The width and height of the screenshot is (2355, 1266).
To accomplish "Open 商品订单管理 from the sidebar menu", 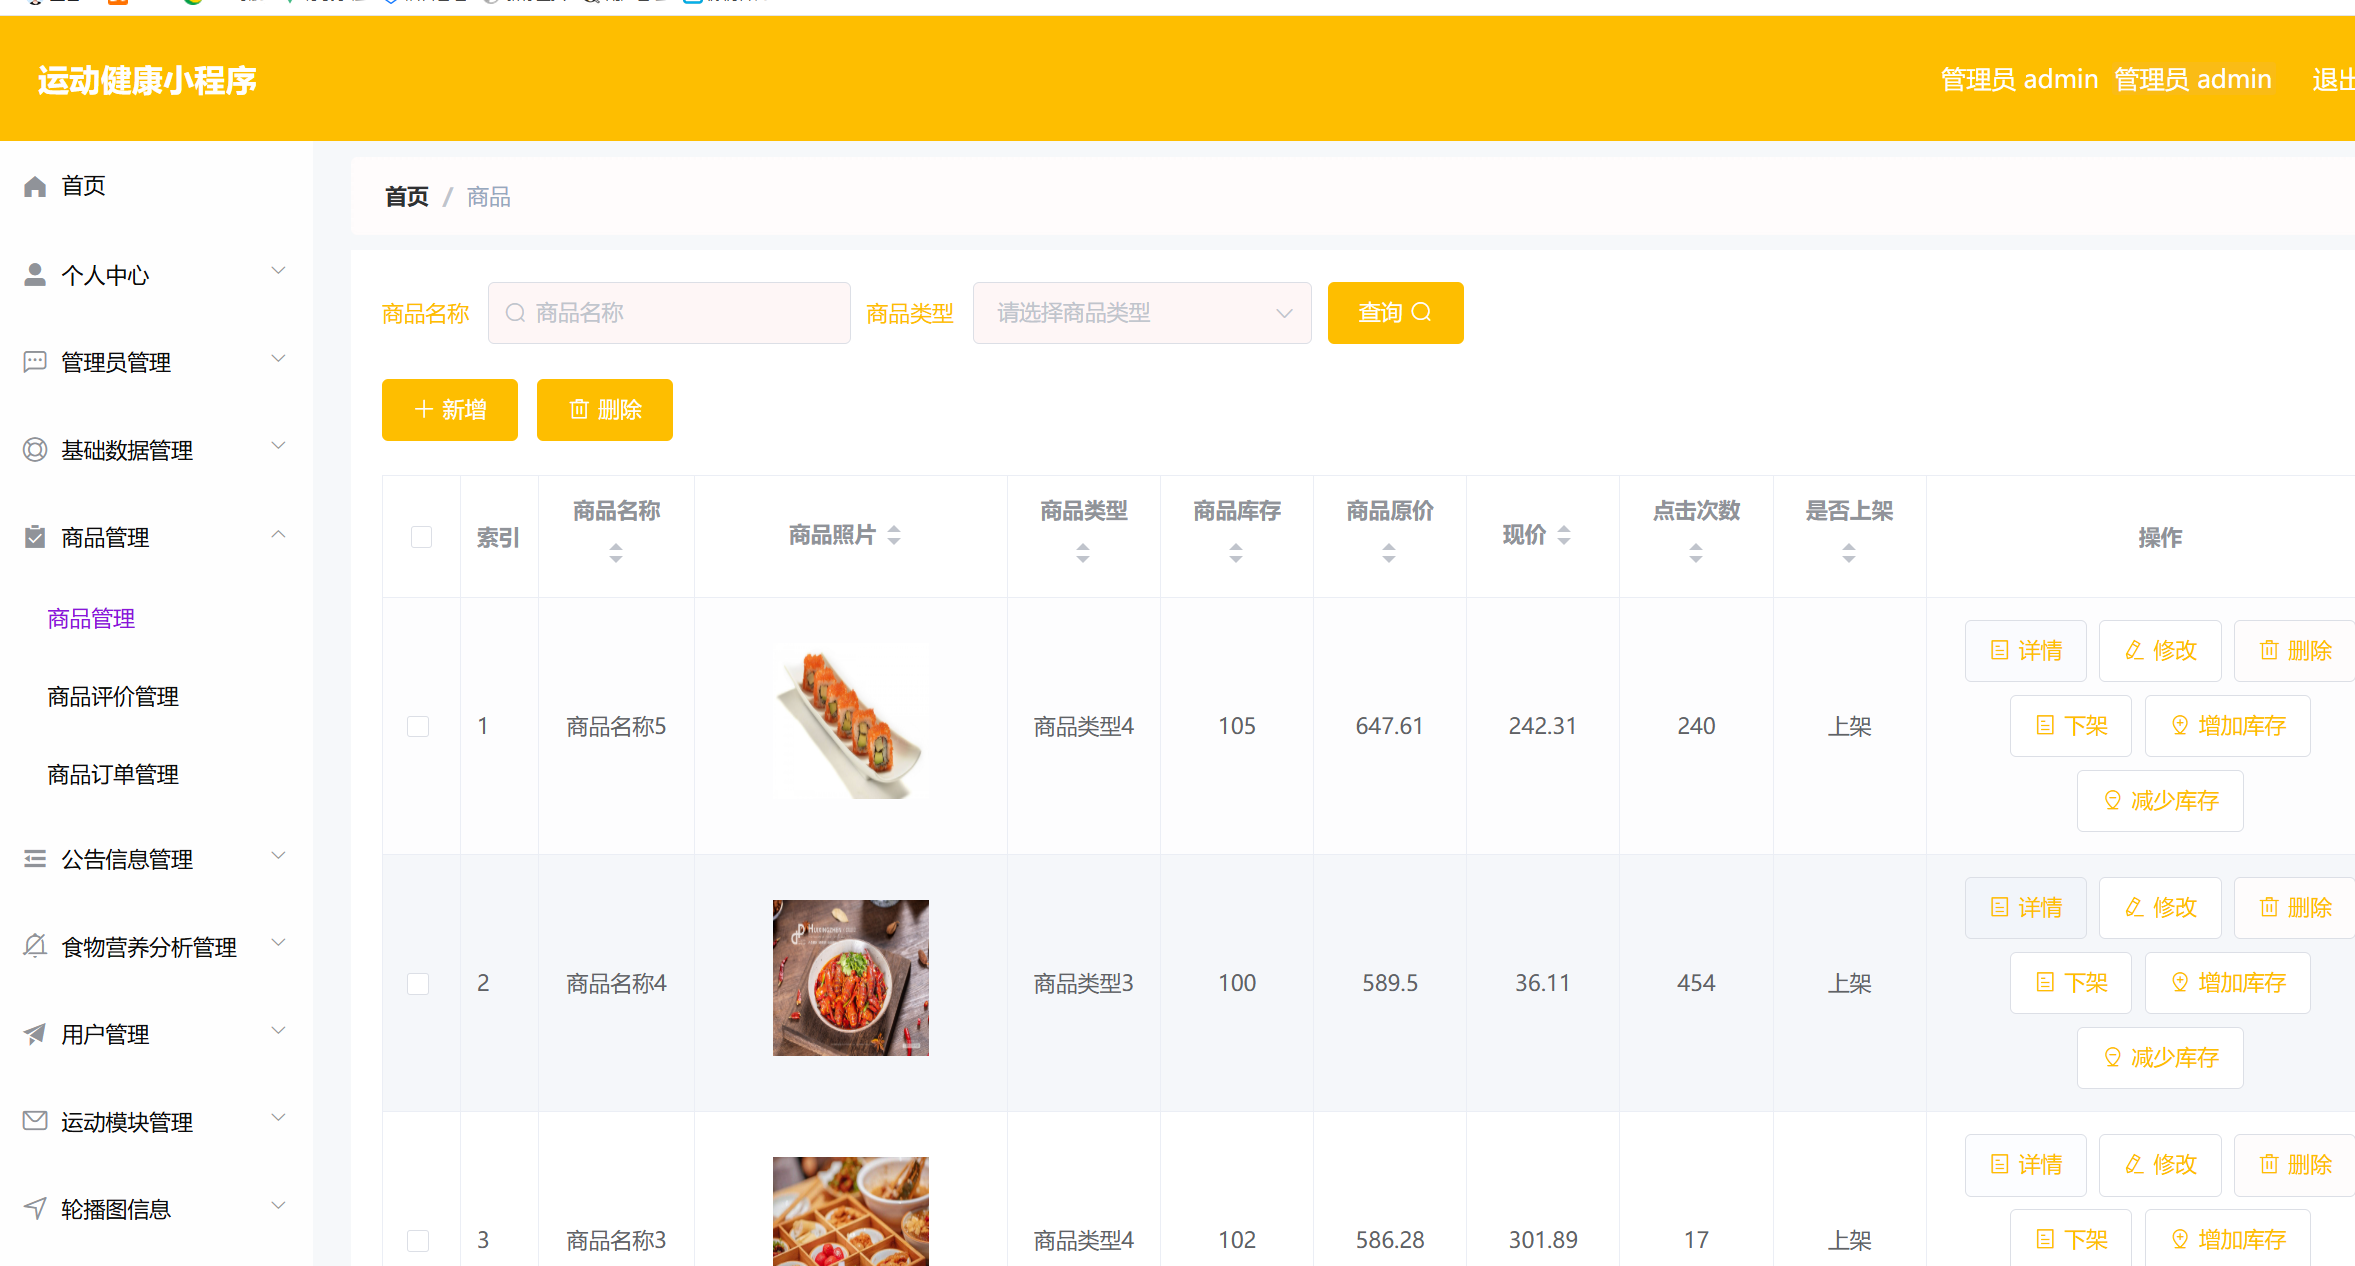I will [x=112, y=773].
